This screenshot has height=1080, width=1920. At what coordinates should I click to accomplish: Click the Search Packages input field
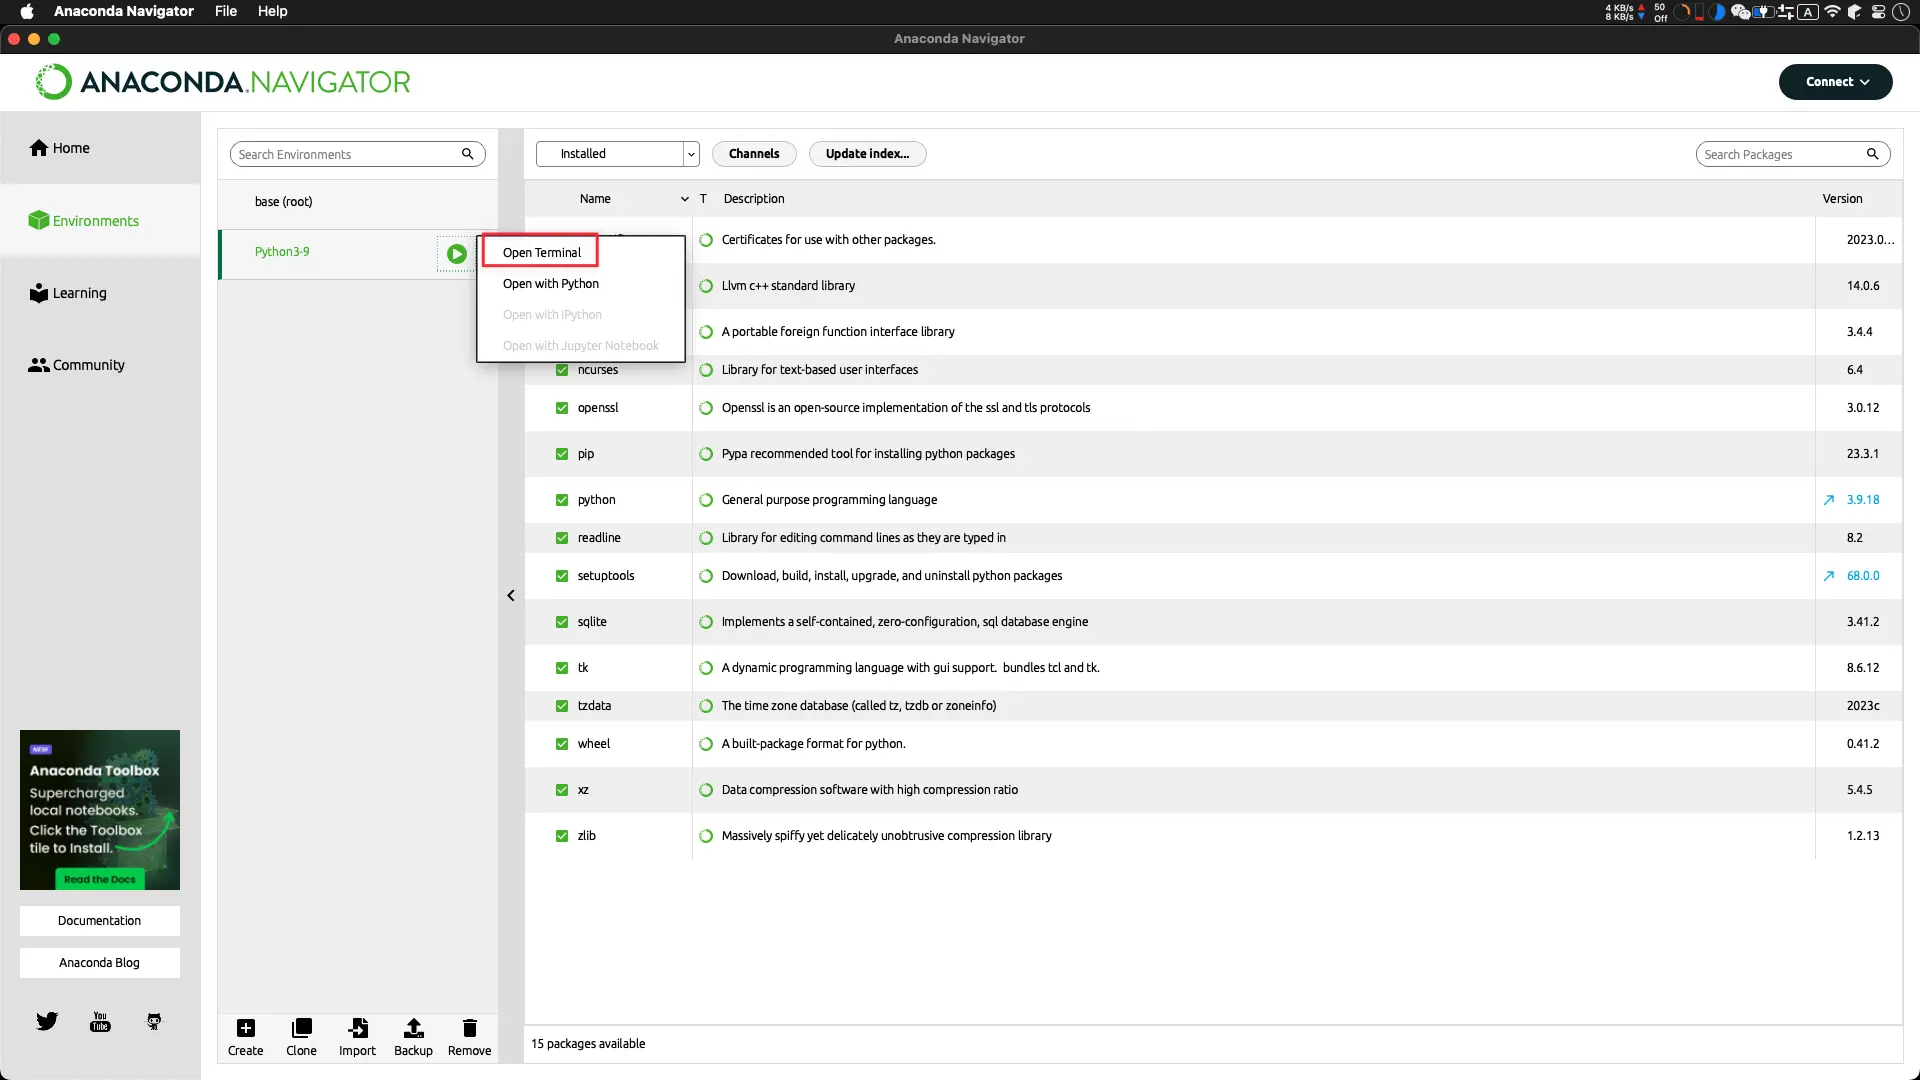pyautogui.click(x=1789, y=153)
